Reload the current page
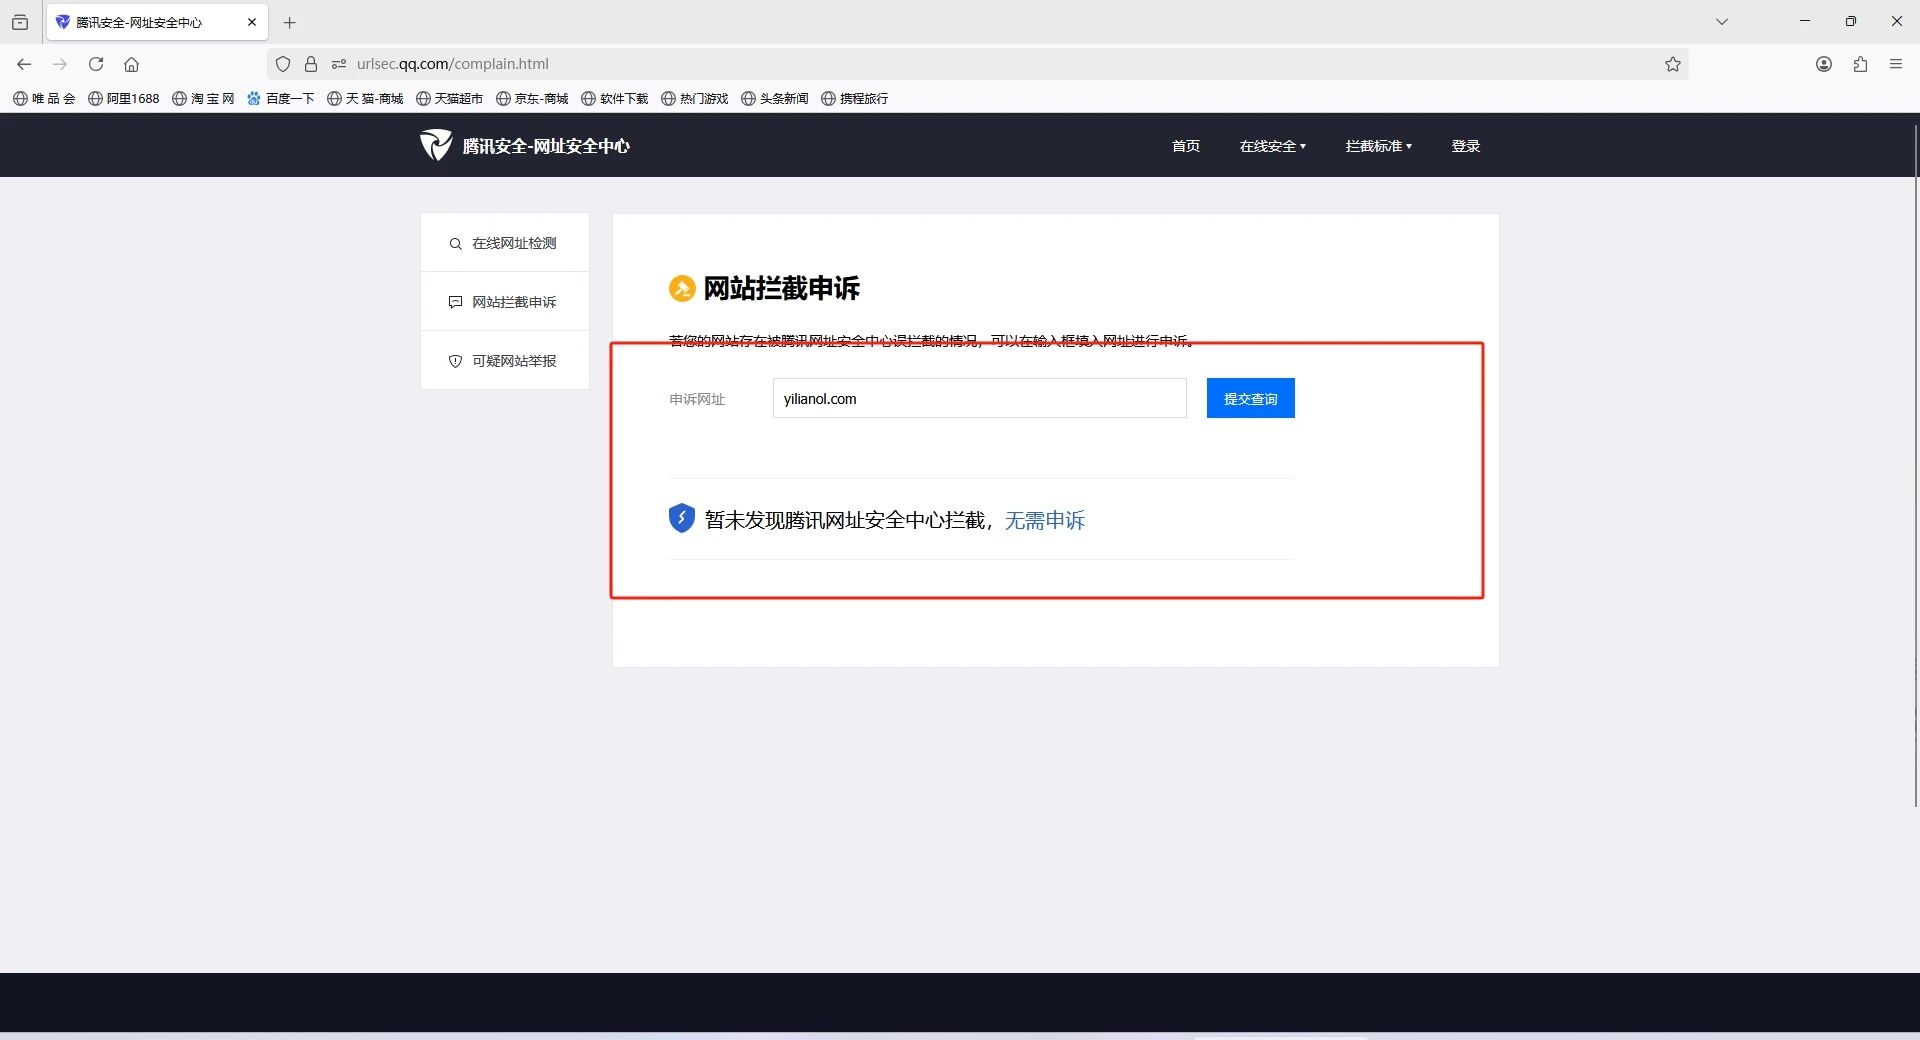This screenshot has height=1040, width=1920. pos(96,64)
